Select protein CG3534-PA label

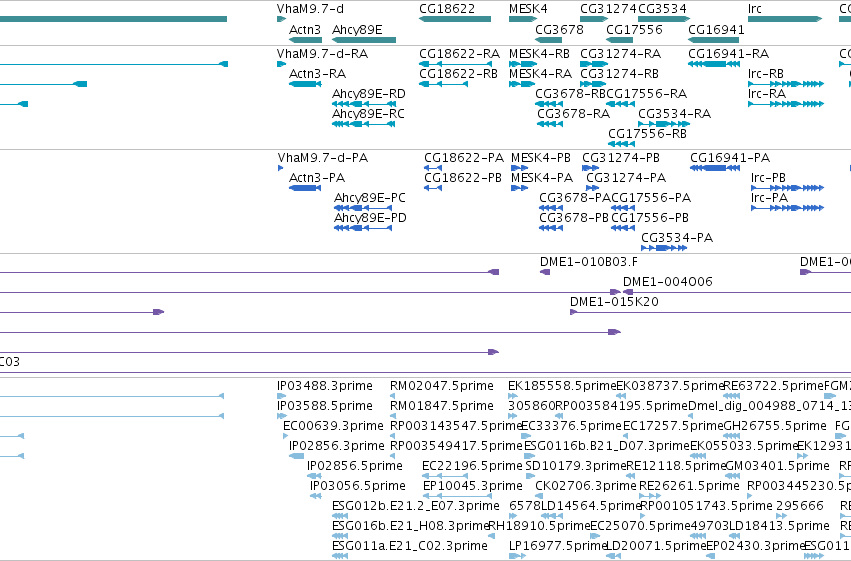677,238
